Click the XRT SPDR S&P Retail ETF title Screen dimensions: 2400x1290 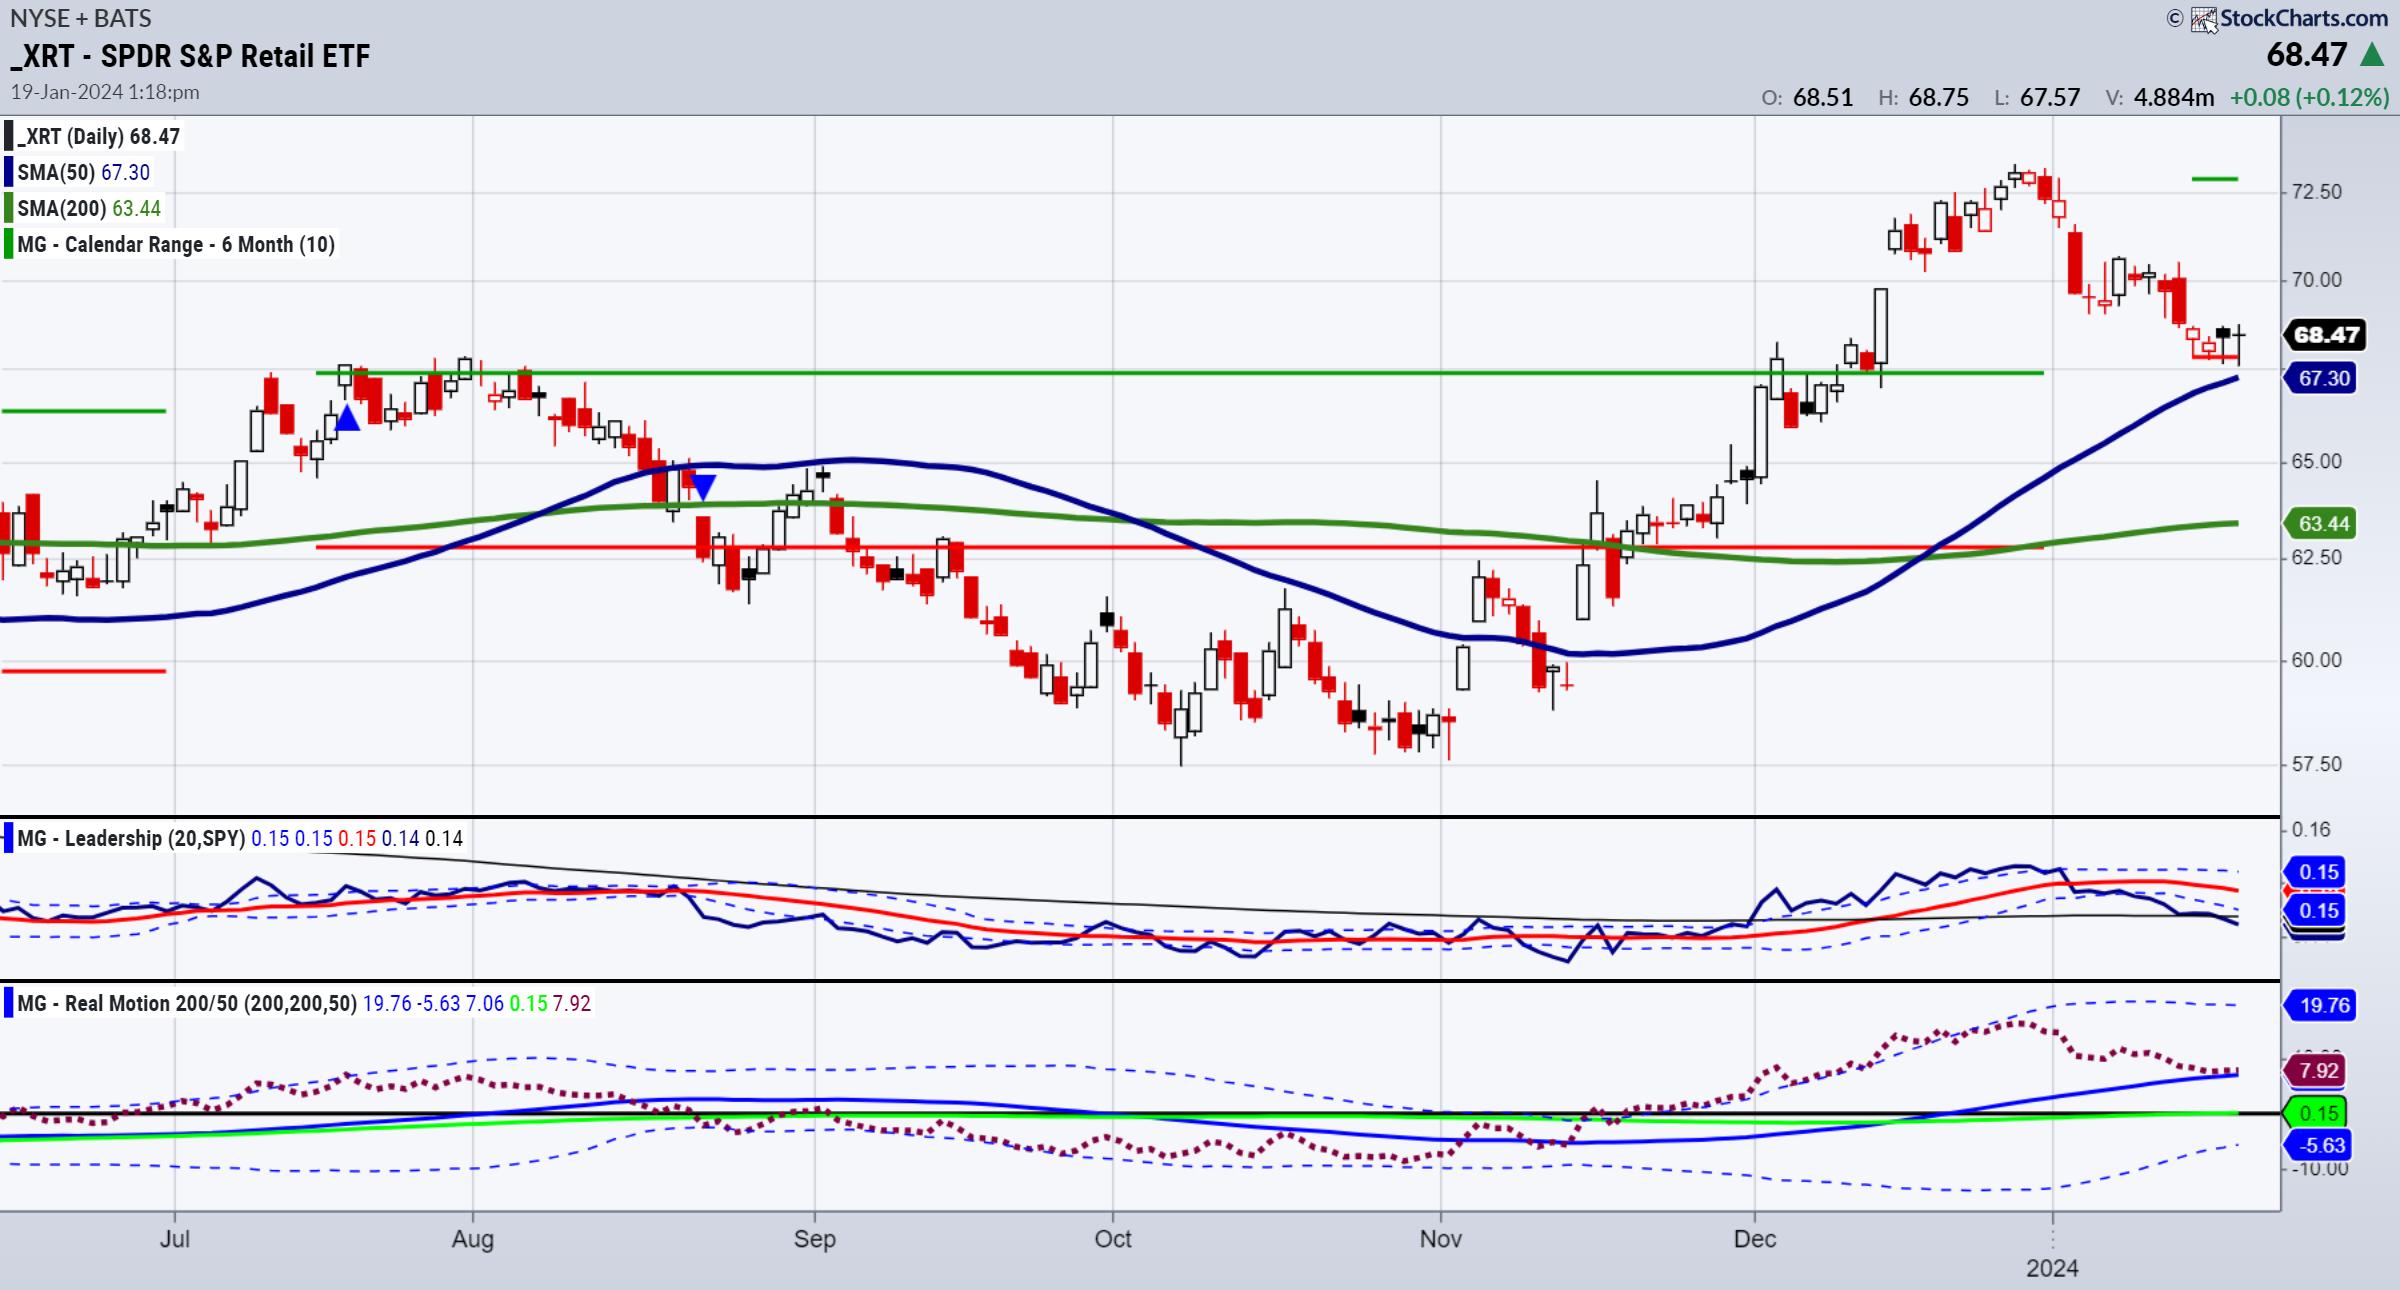coord(190,56)
